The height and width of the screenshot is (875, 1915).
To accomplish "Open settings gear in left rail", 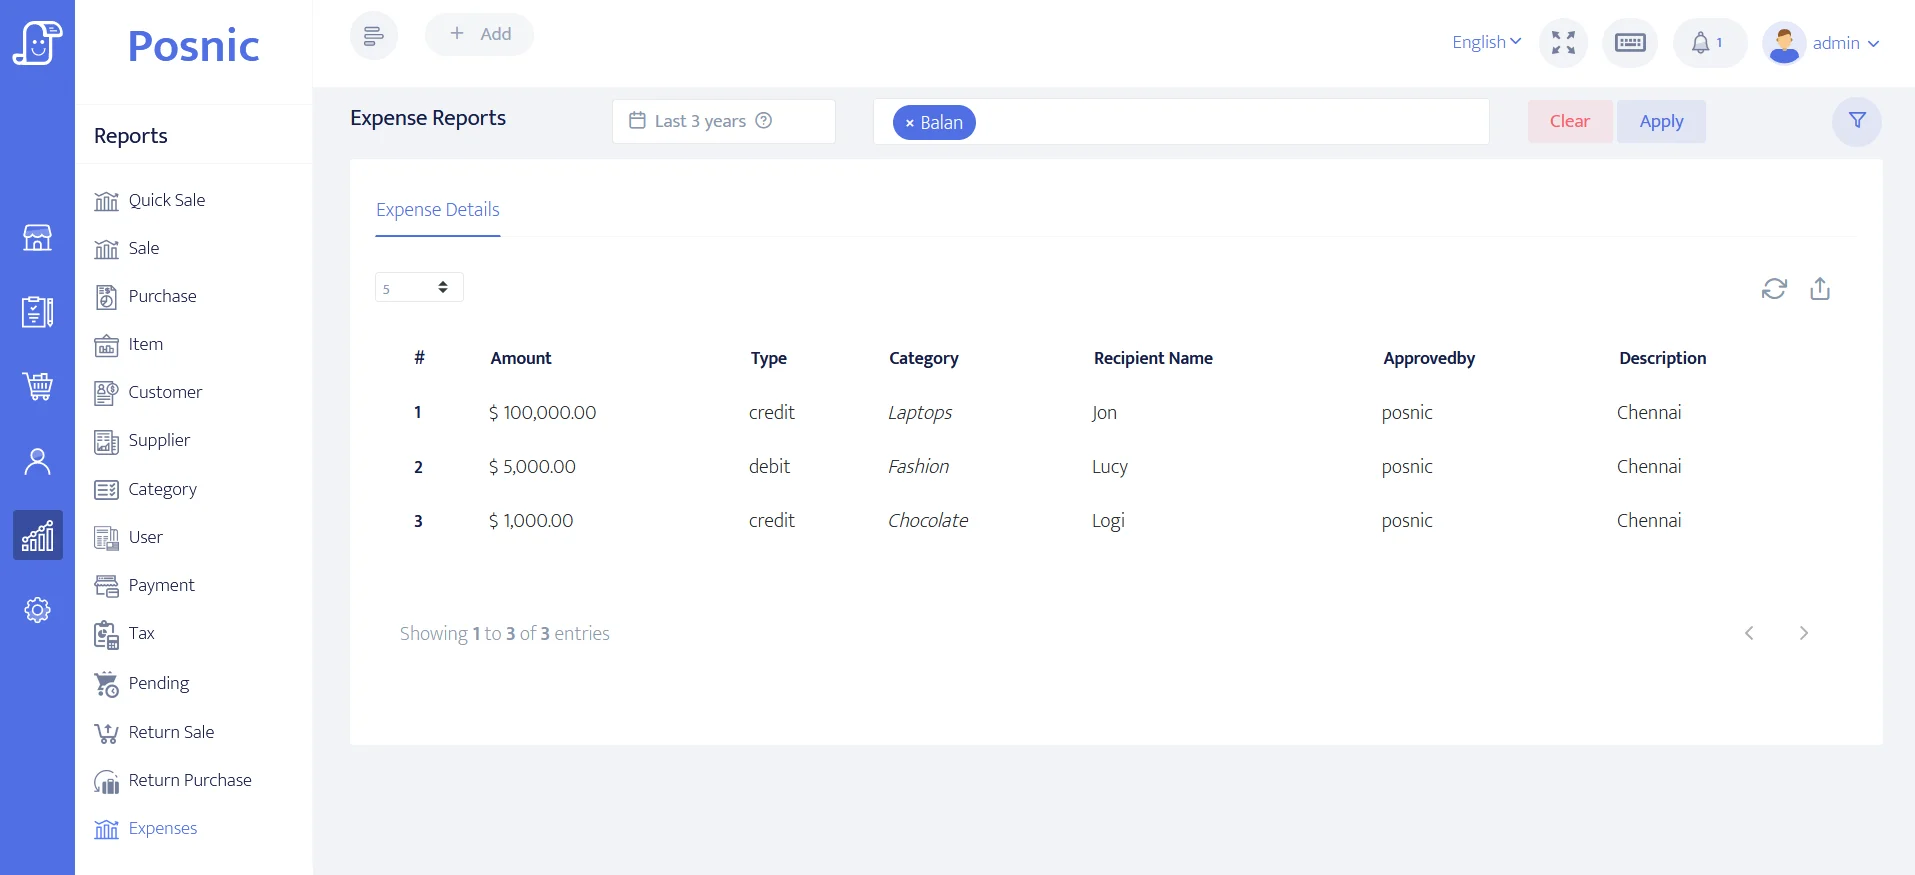I will pyautogui.click(x=37, y=610).
